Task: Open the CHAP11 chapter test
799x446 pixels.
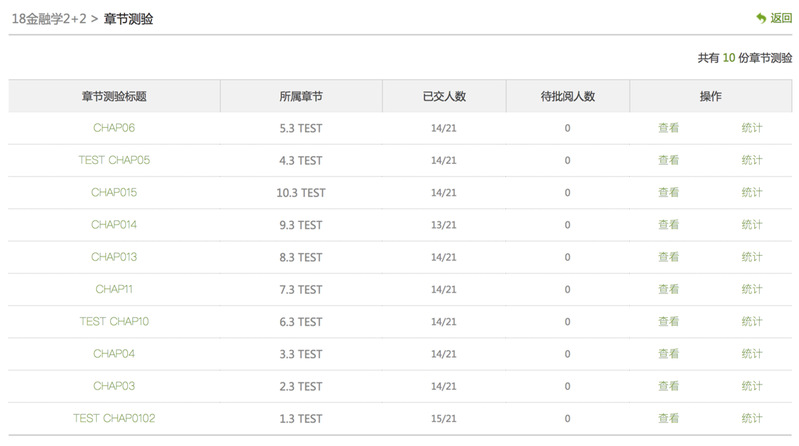Action: [x=114, y=289]
